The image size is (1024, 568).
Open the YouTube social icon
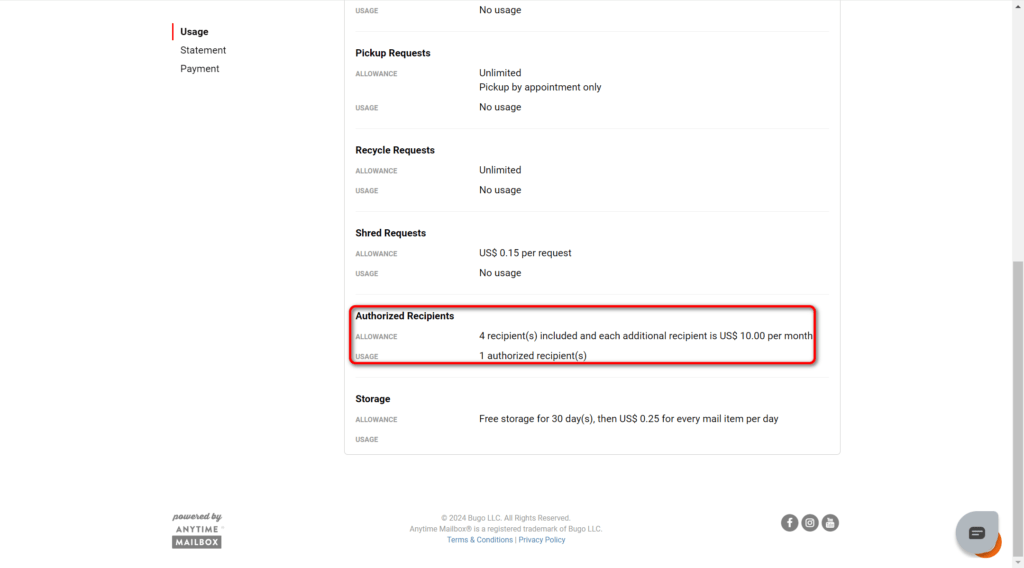pos(830,522)
